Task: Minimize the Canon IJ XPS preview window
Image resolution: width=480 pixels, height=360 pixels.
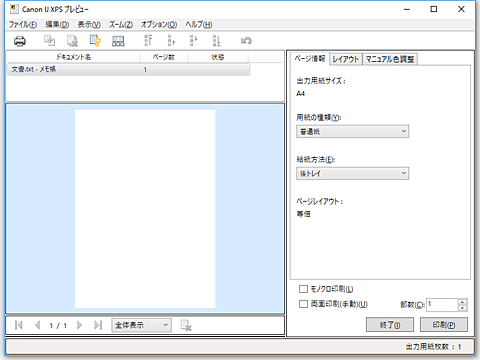Action: pyautogui.click(x=407, y=9)
